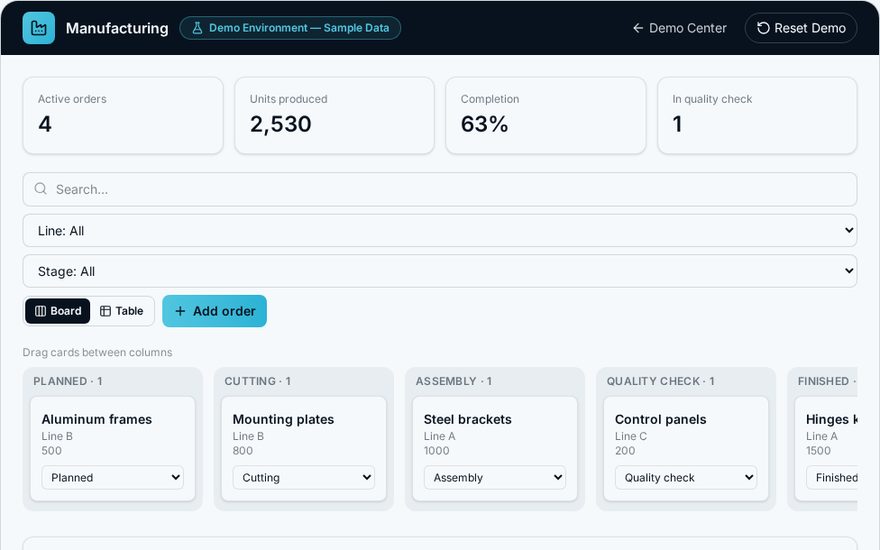
Task: Click the table grid icon
Action: 105,311
